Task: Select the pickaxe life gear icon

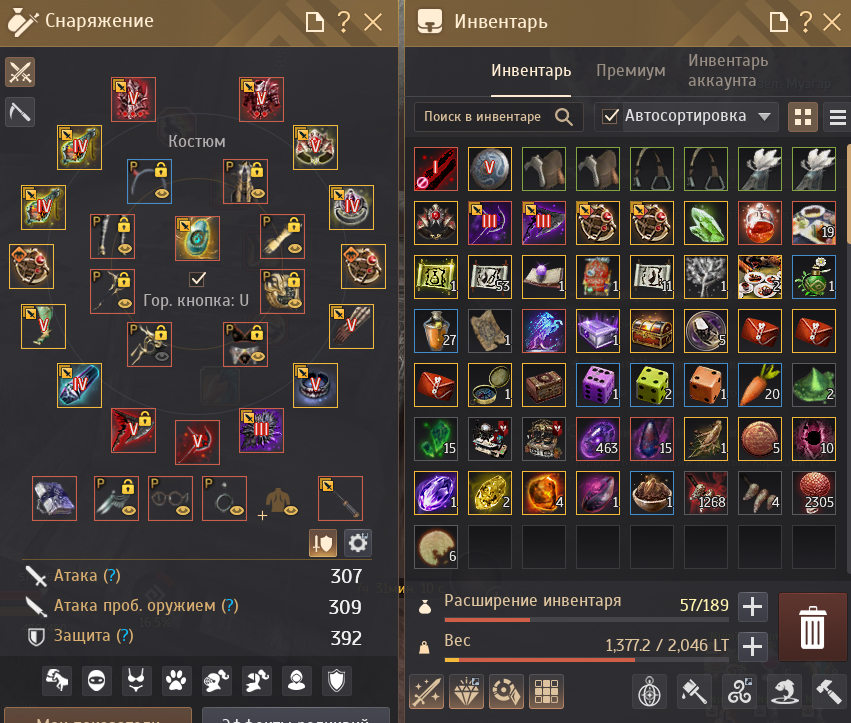Action: [x=20, y=112]
